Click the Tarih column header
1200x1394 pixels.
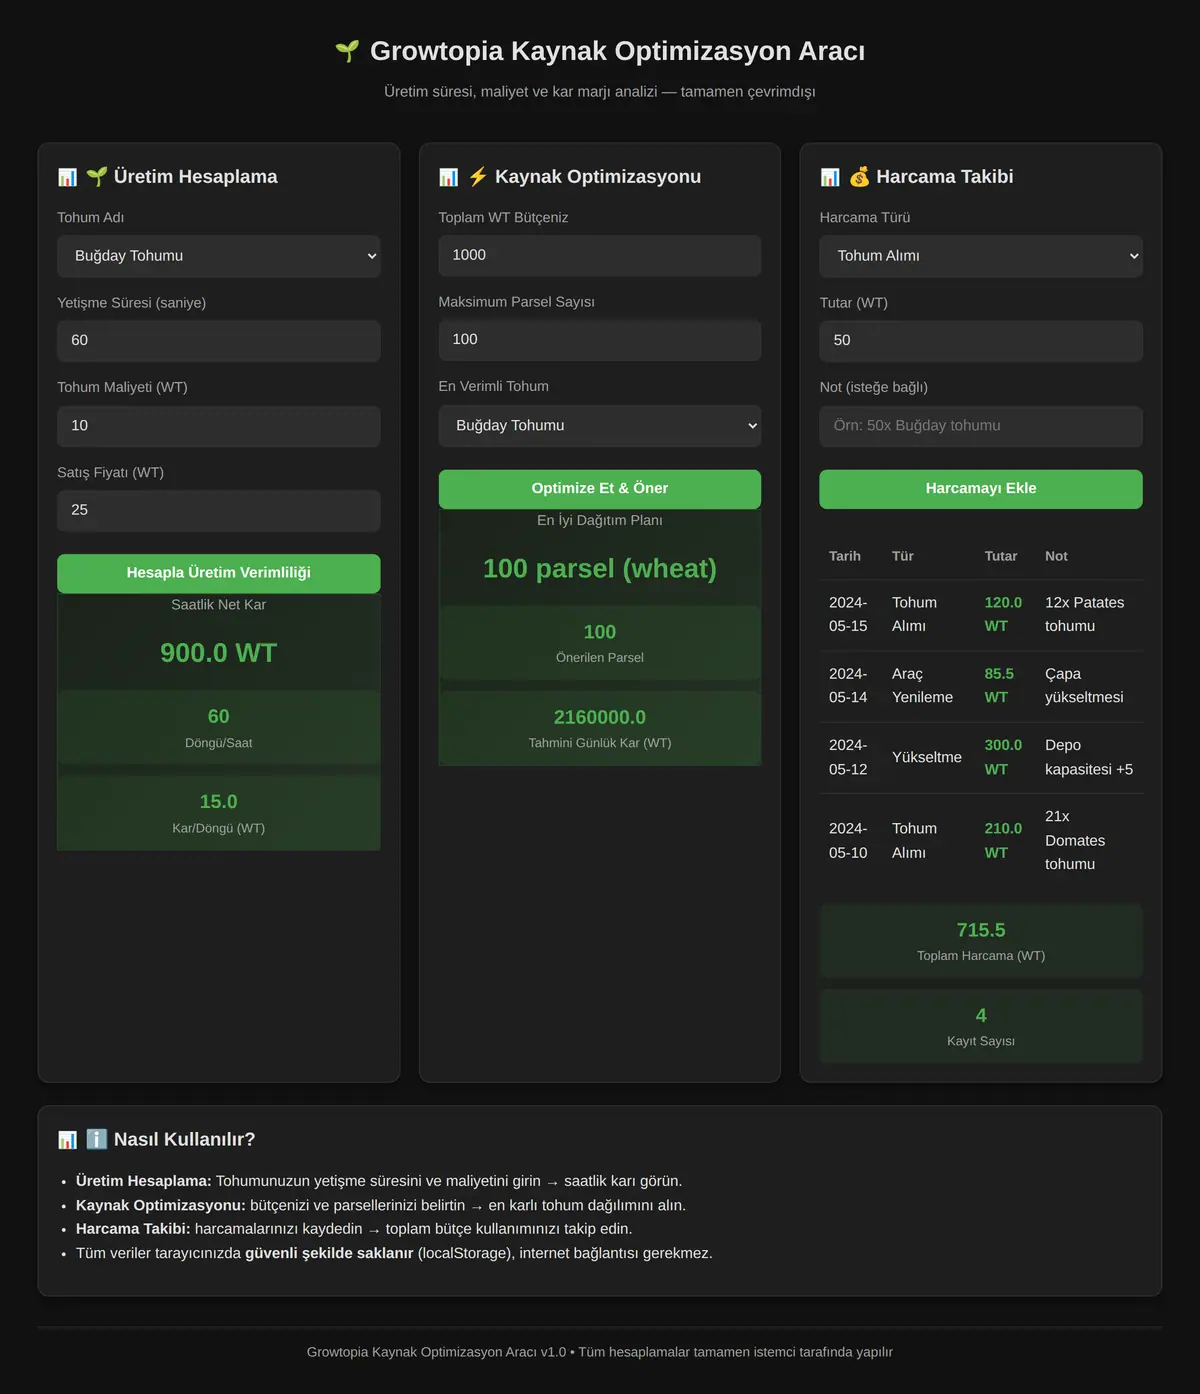(845, 556)
